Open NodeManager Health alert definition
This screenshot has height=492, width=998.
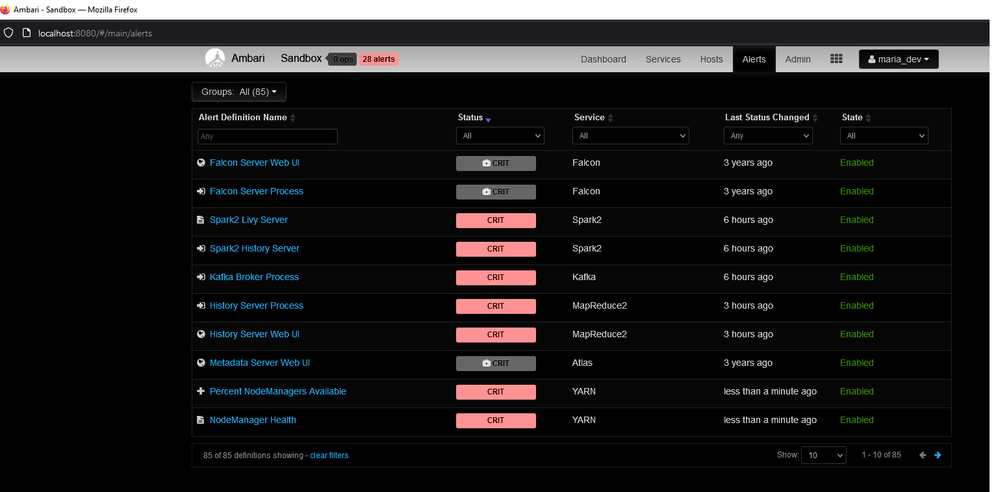253,420
